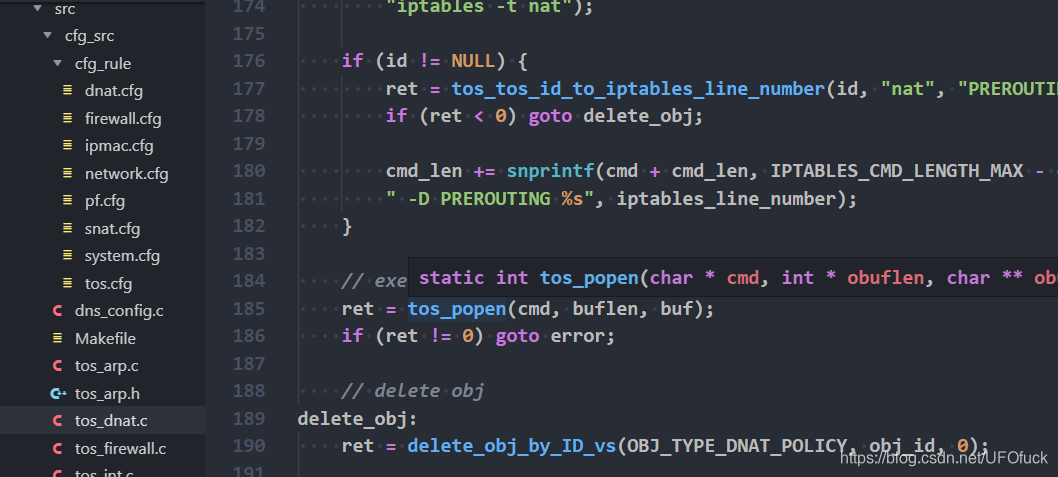Select the tos_dnat.c file entry
Image resolution: width=1058 pixels, height=477 pixels.
(x=103, y=421)
